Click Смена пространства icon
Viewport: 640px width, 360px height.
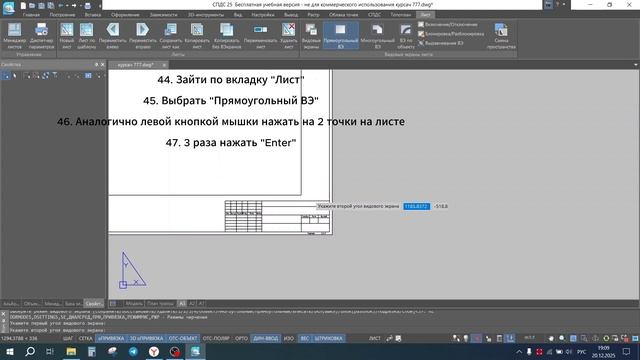pos(501,36)
